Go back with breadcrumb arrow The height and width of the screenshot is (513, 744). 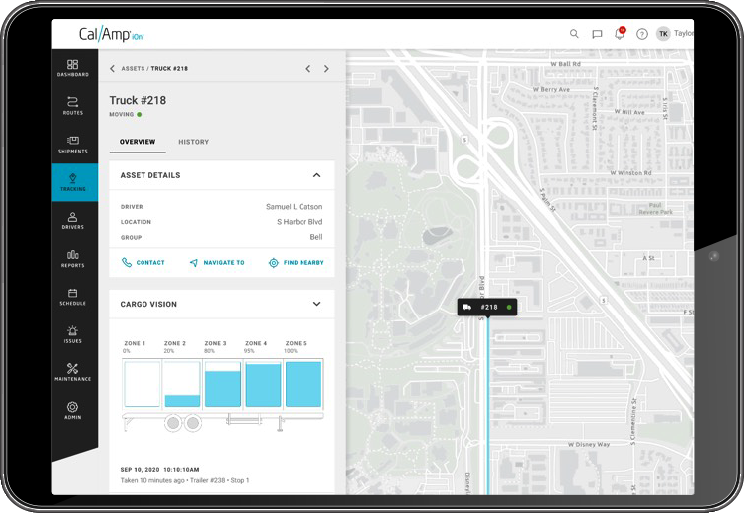point(112,68)
